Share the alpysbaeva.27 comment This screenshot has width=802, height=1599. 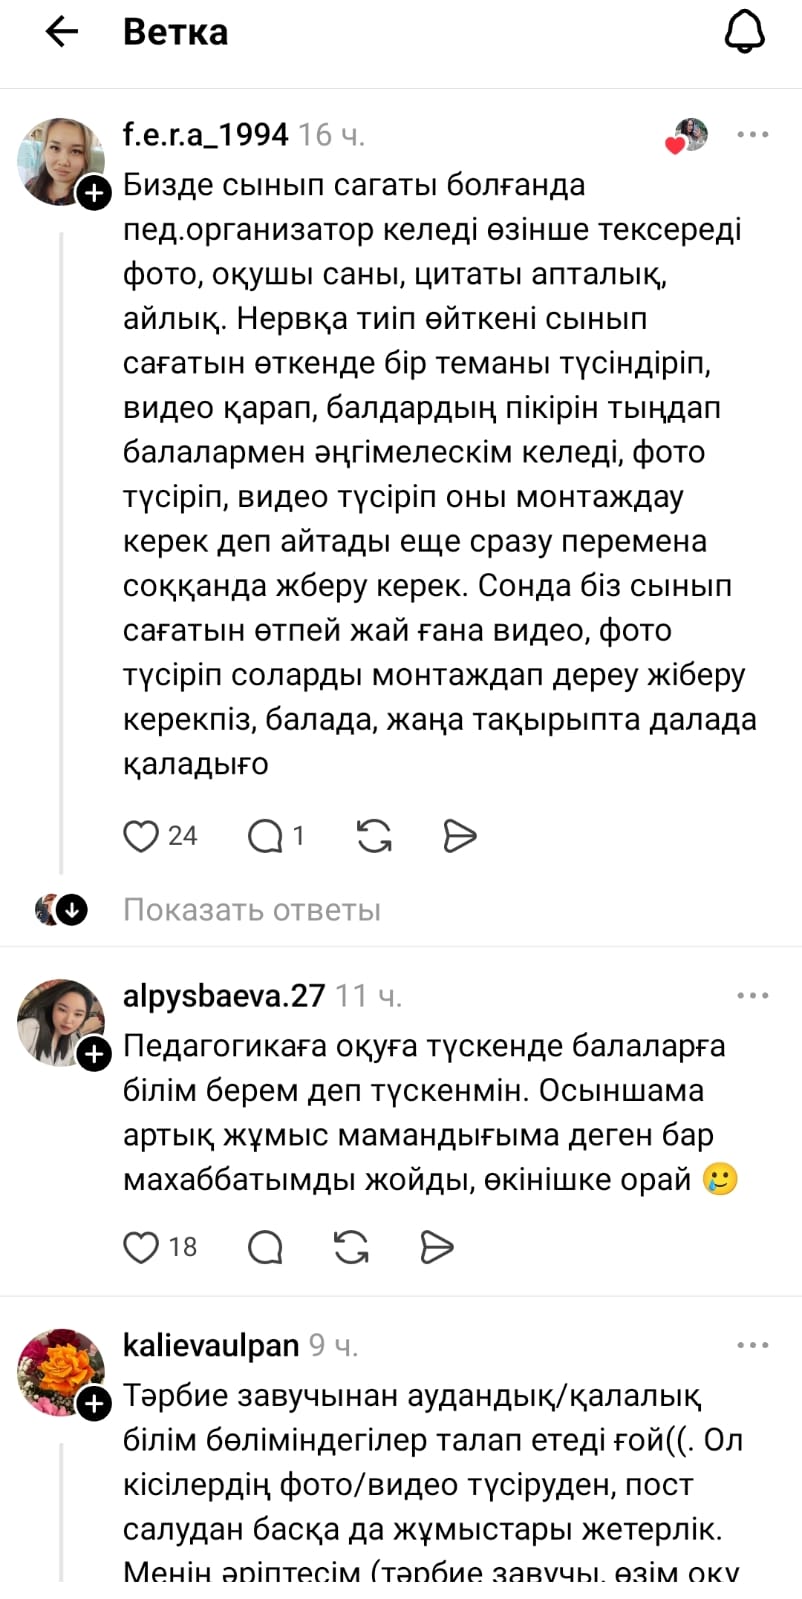[436, 1247]
